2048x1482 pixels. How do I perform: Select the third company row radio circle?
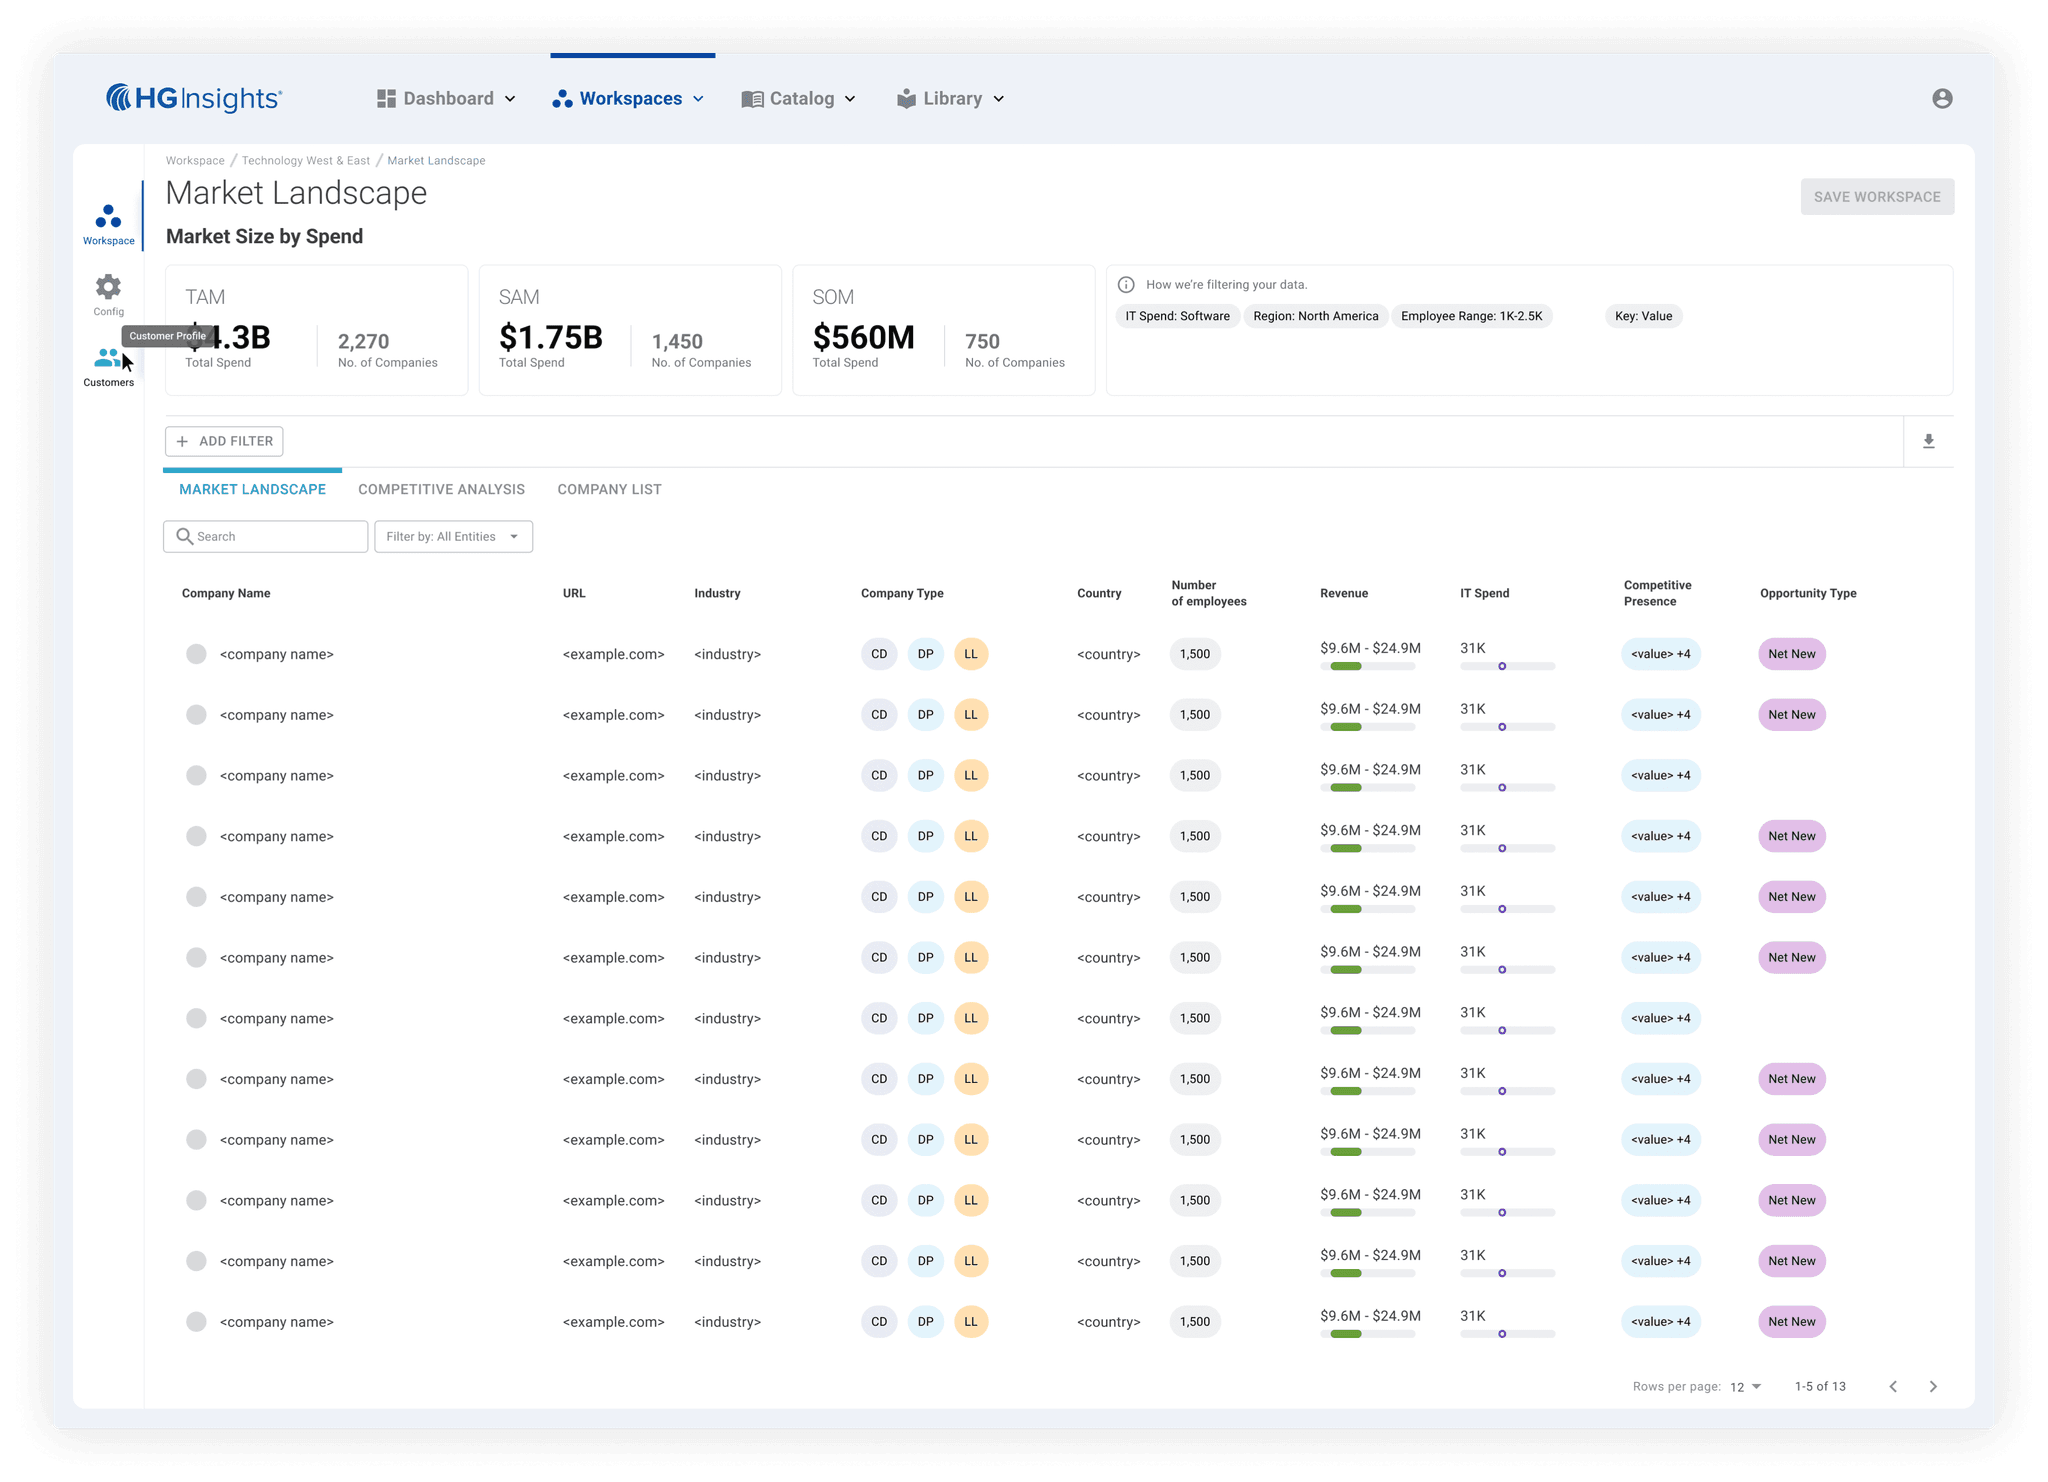tap(196, 775)
